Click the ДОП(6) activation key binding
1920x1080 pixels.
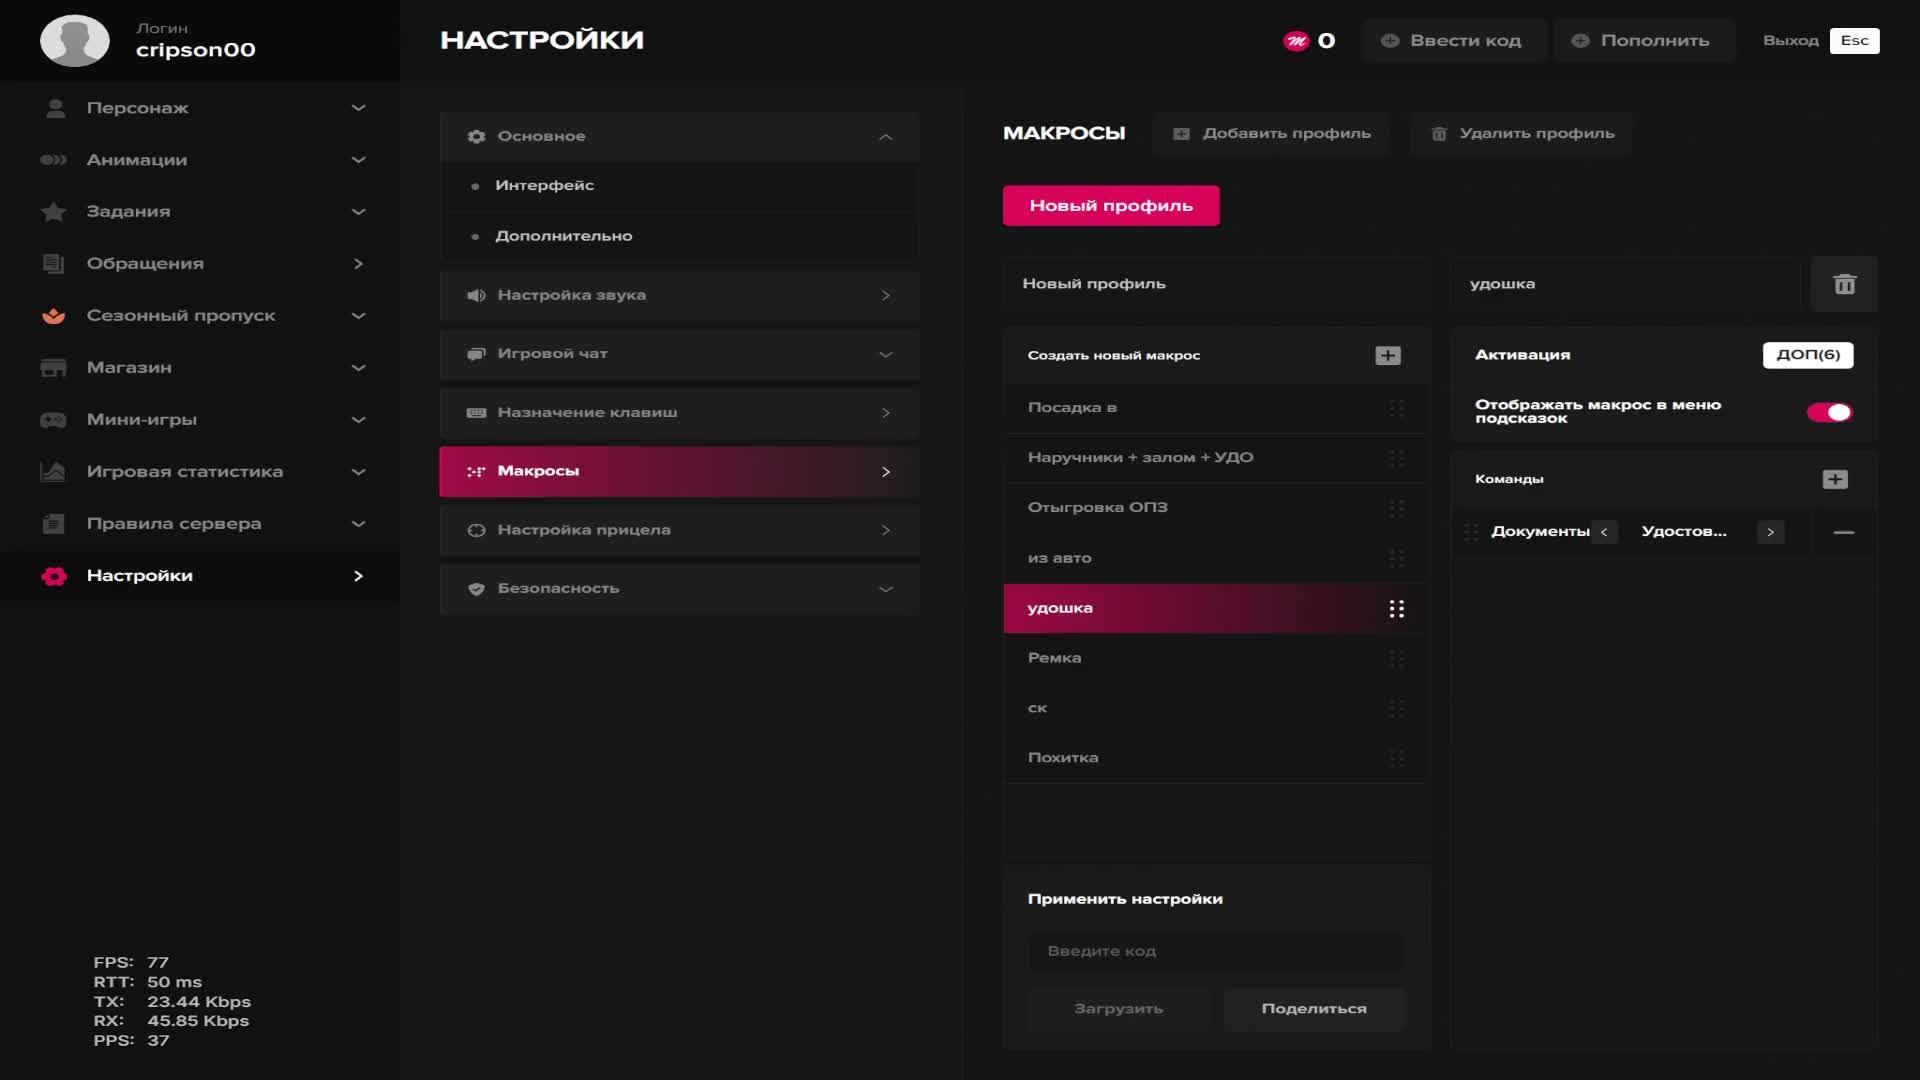[1807, 355]
